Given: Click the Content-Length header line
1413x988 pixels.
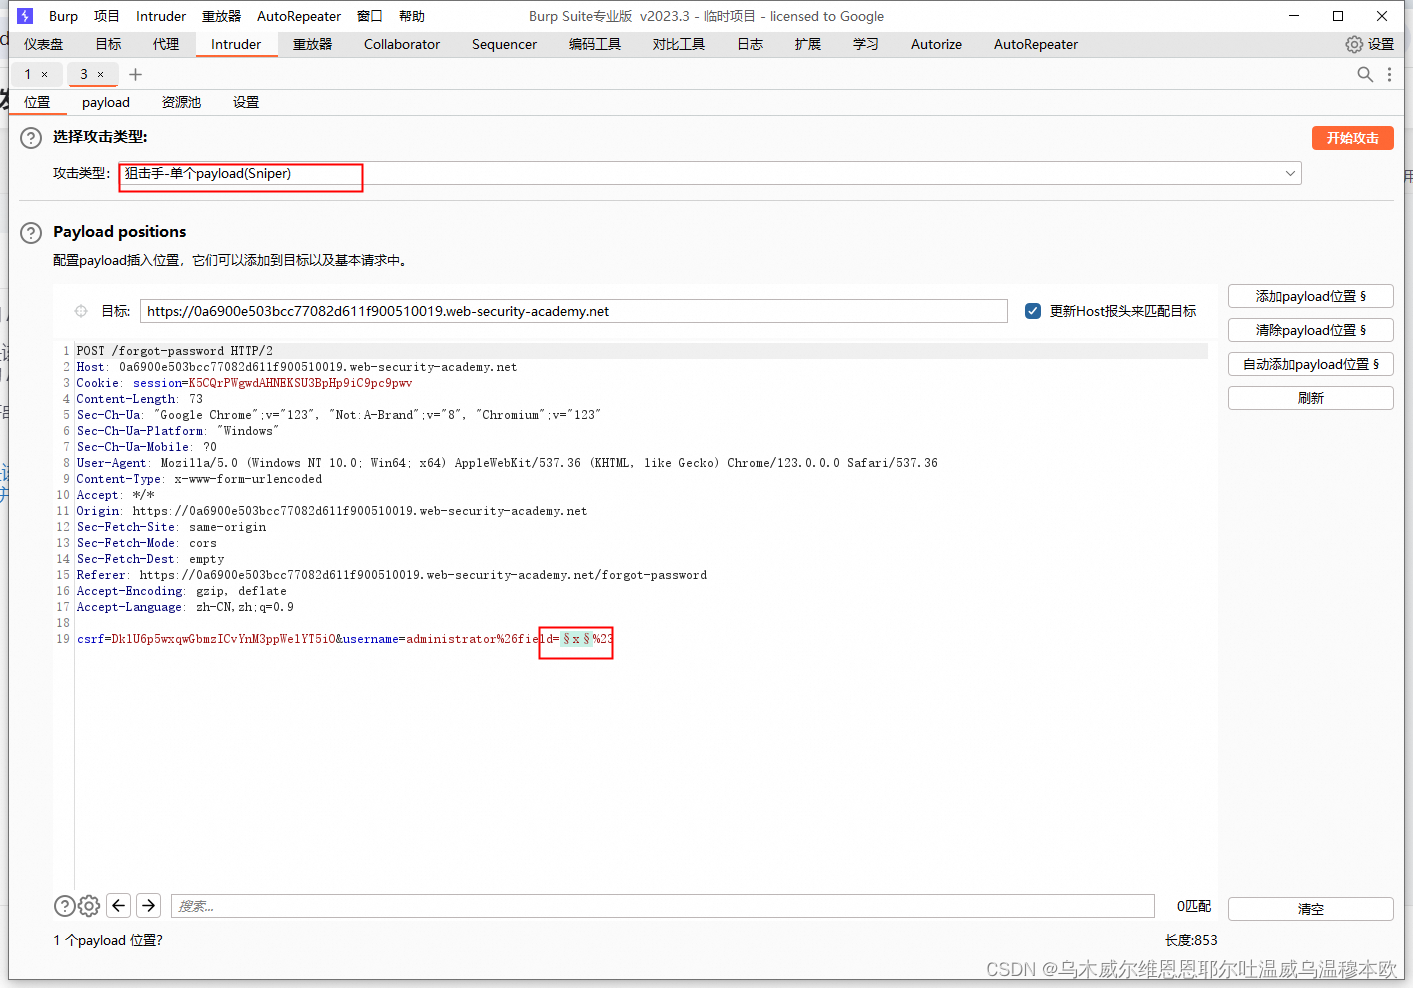Looking at the screenshot, I should [x=140, y=399].
